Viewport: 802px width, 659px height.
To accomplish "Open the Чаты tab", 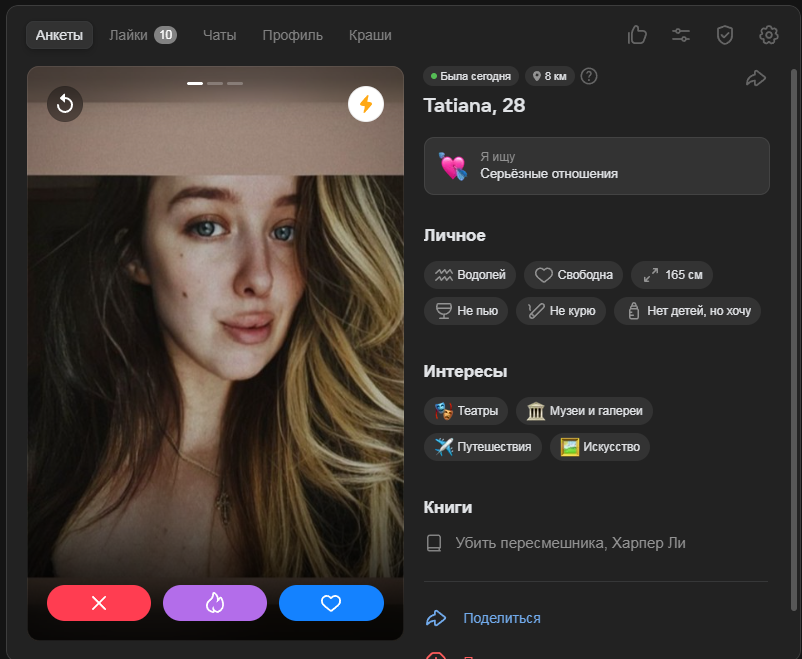I will 219,35.
